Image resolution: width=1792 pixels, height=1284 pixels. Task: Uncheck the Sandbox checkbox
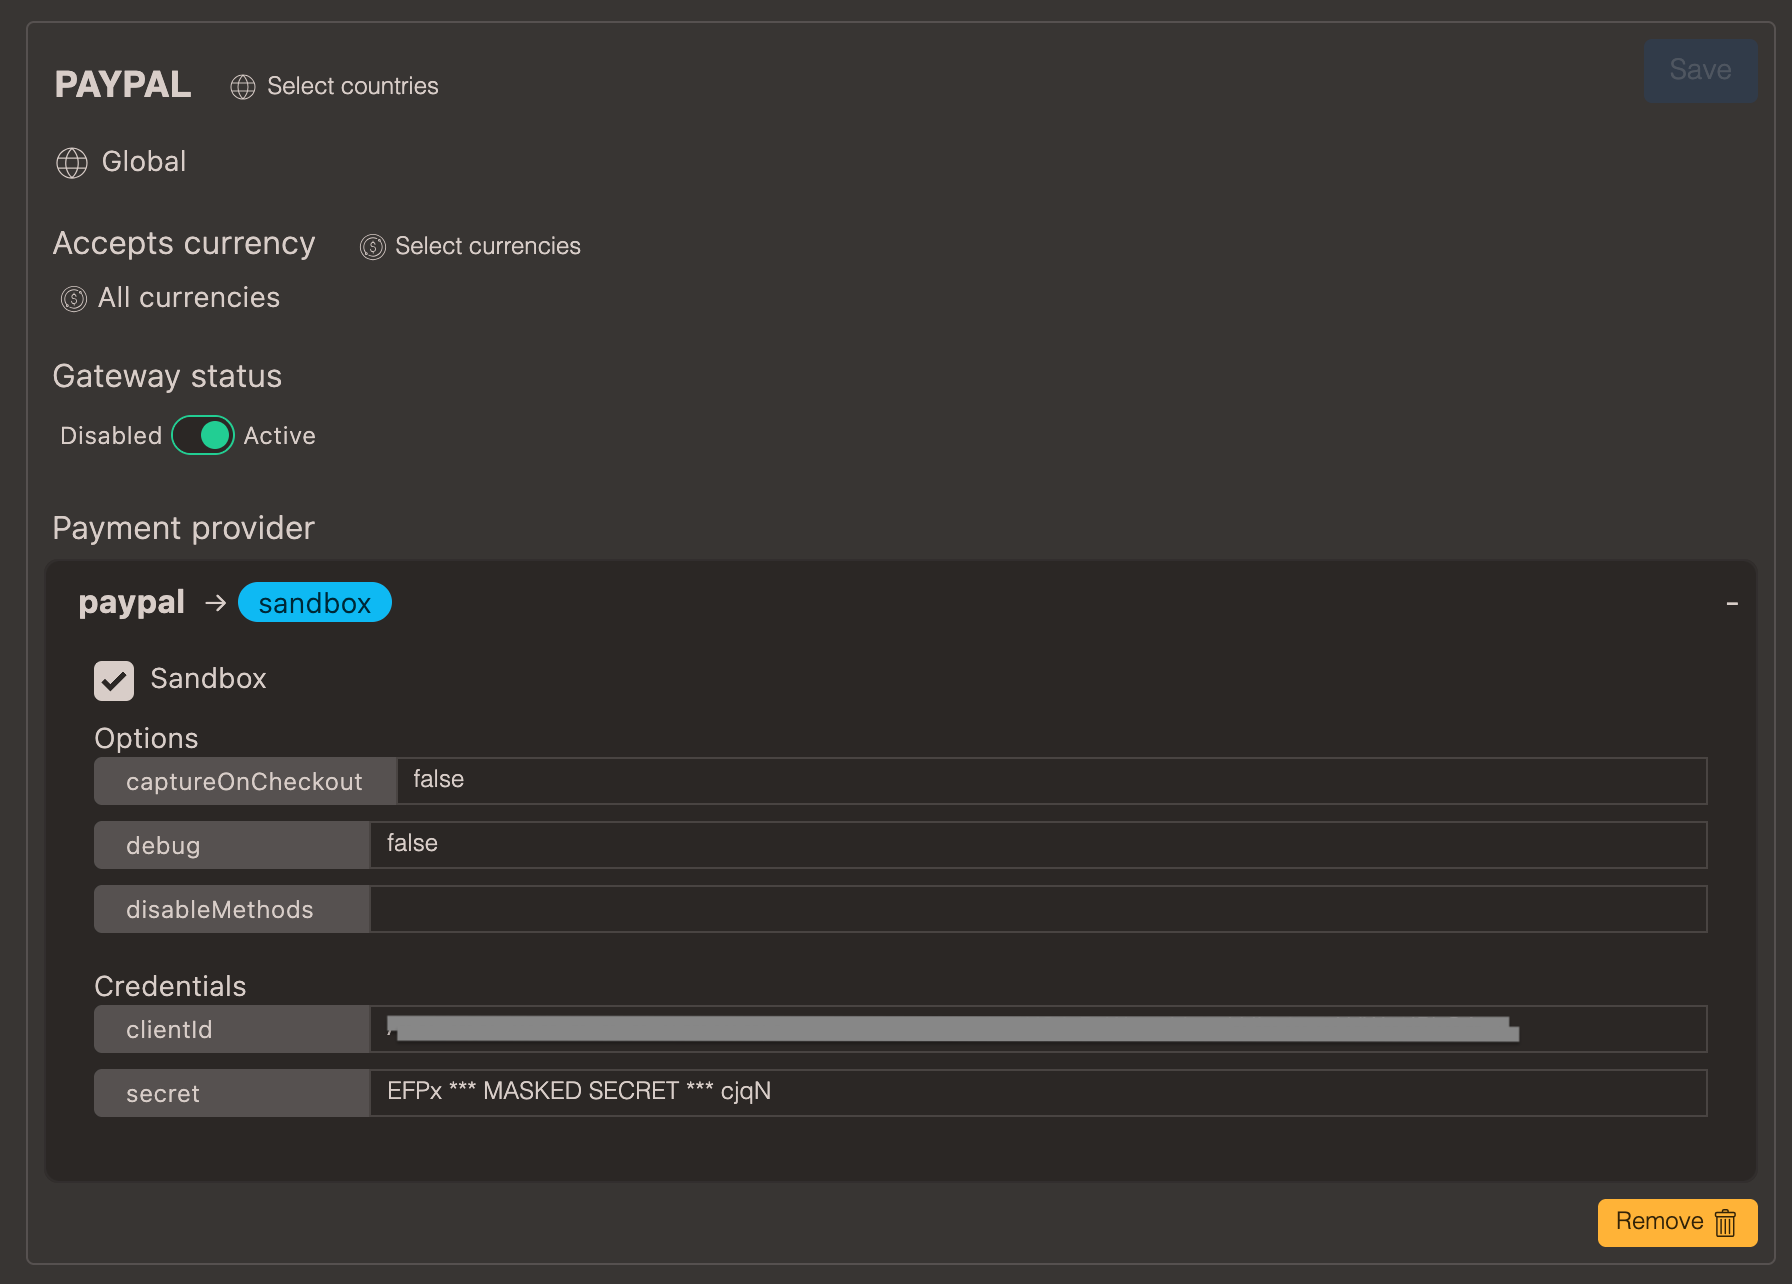coord(113,680)
